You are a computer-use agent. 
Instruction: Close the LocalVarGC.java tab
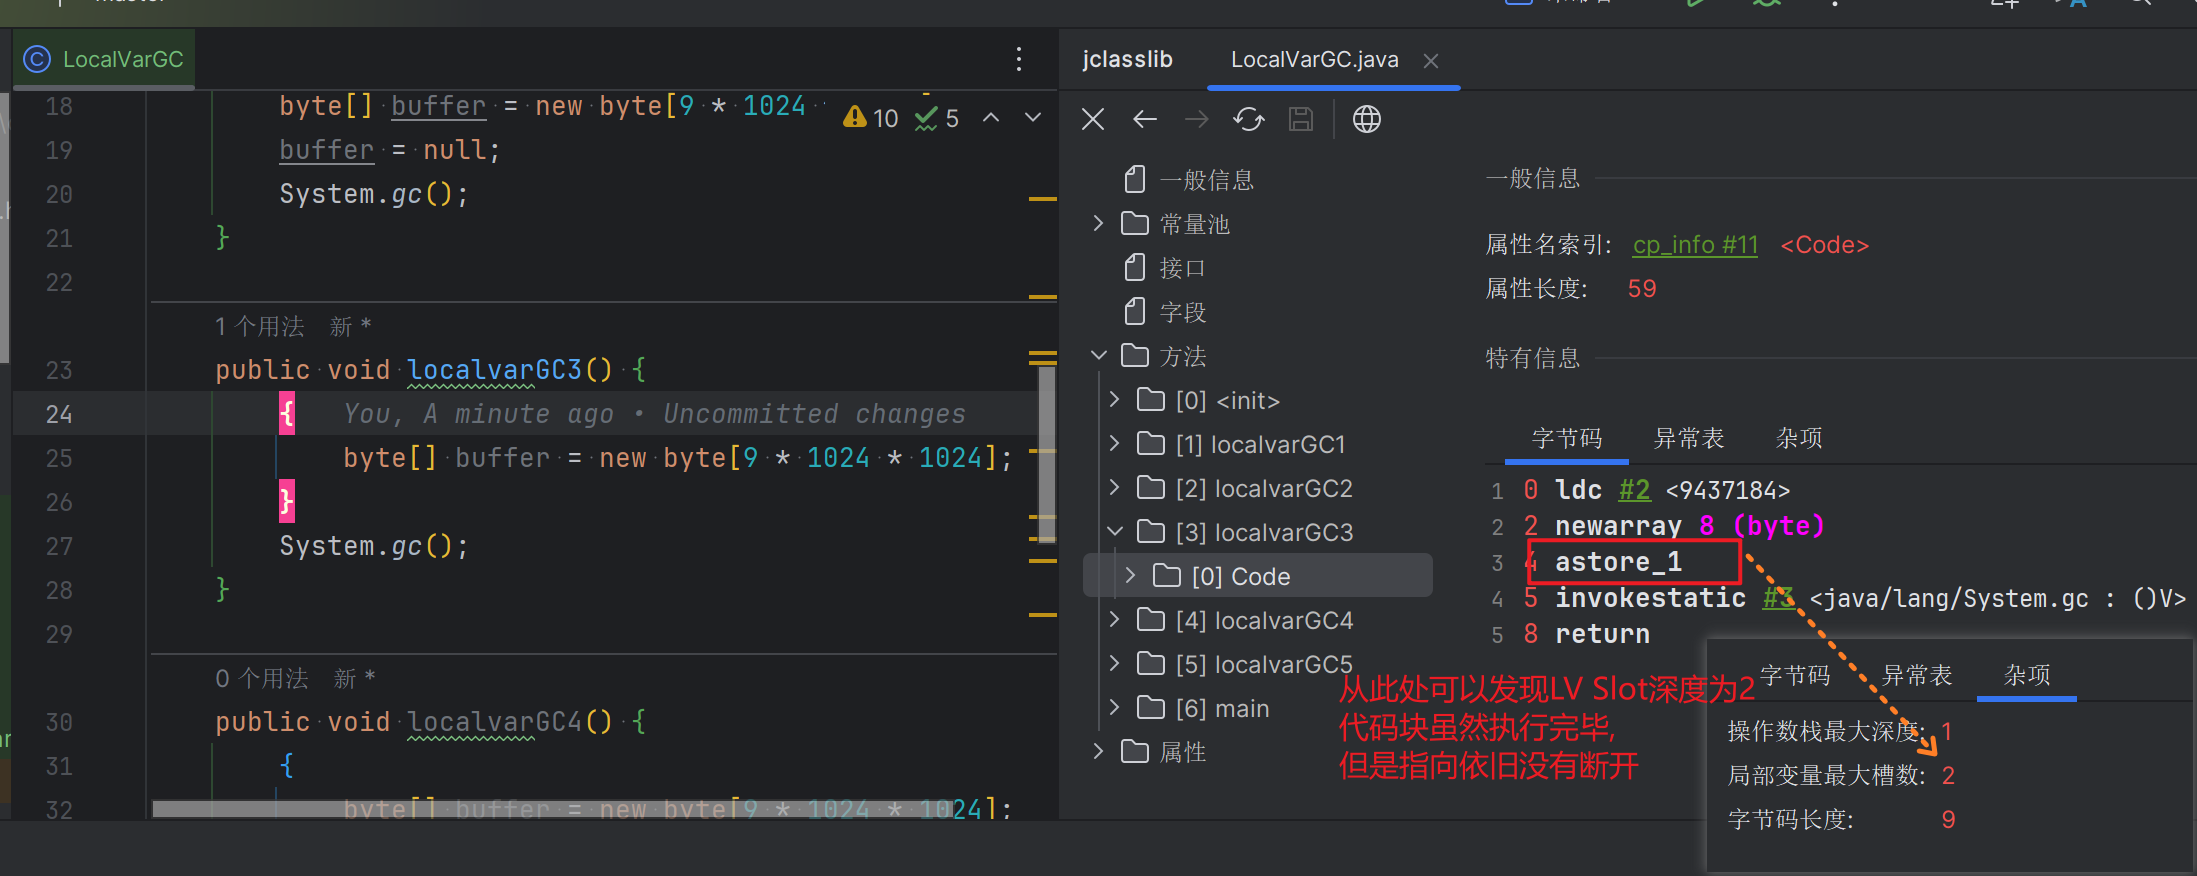[1431, 61]
